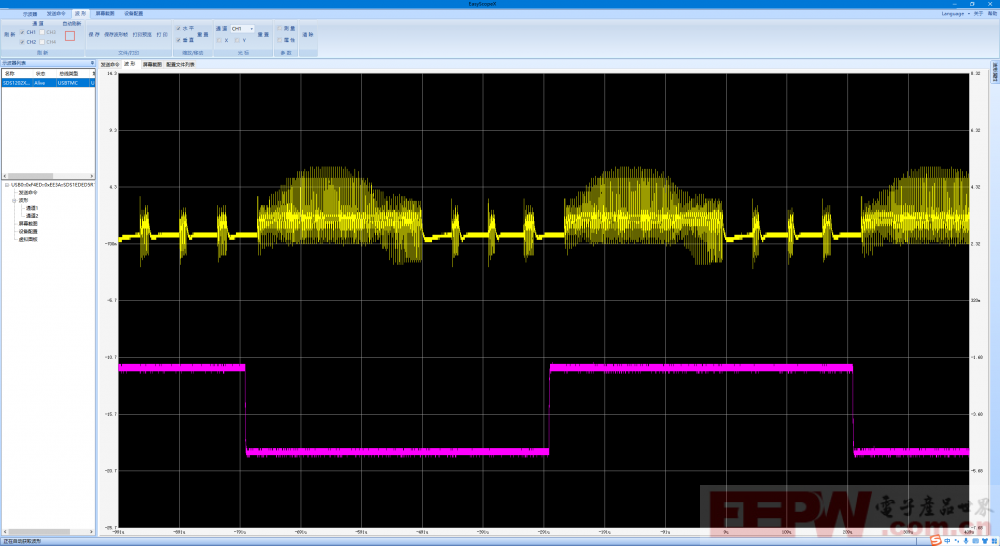Open the 帮助 (Help) menu item
This screenshot has width=1000, height=546.
click(x=992, y=13)
